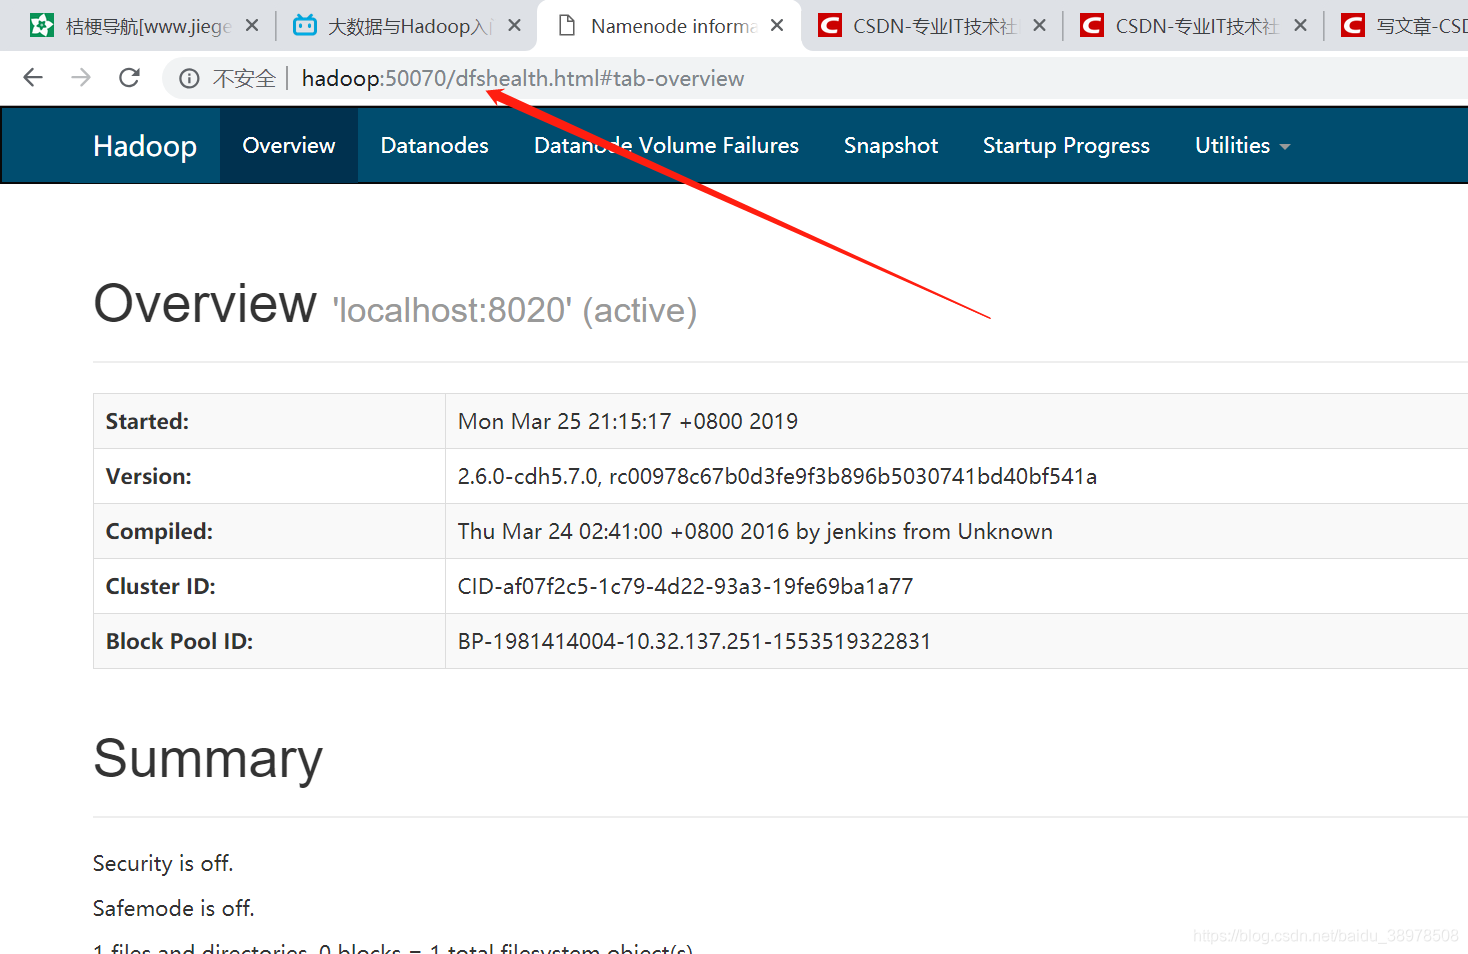Reload the page with the refresh icon

129,78
